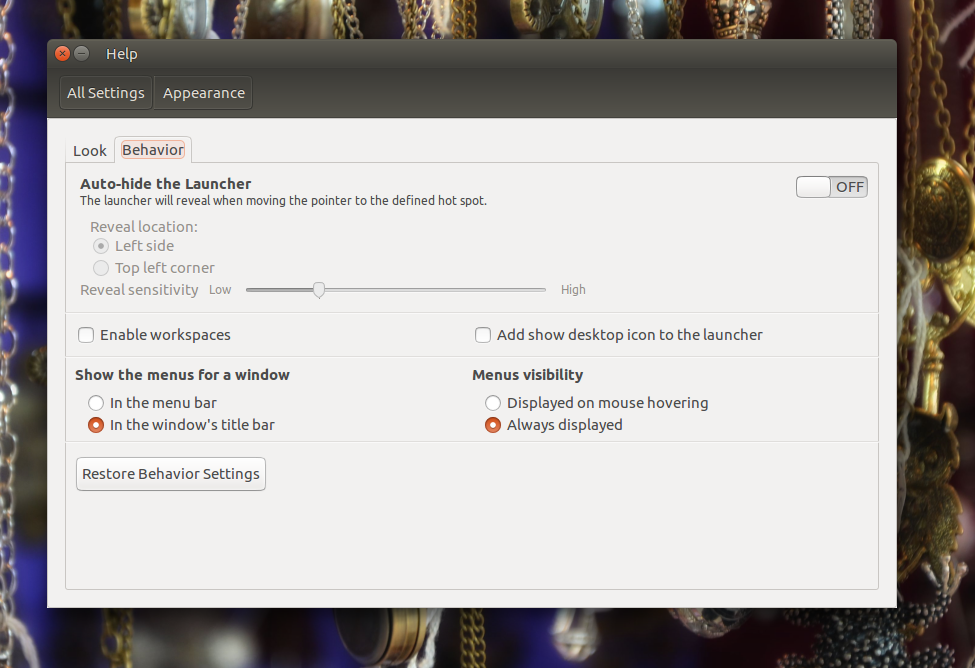Choose Top left corner reveal location
Screen dimensions: 975x668
click(101, 268)
